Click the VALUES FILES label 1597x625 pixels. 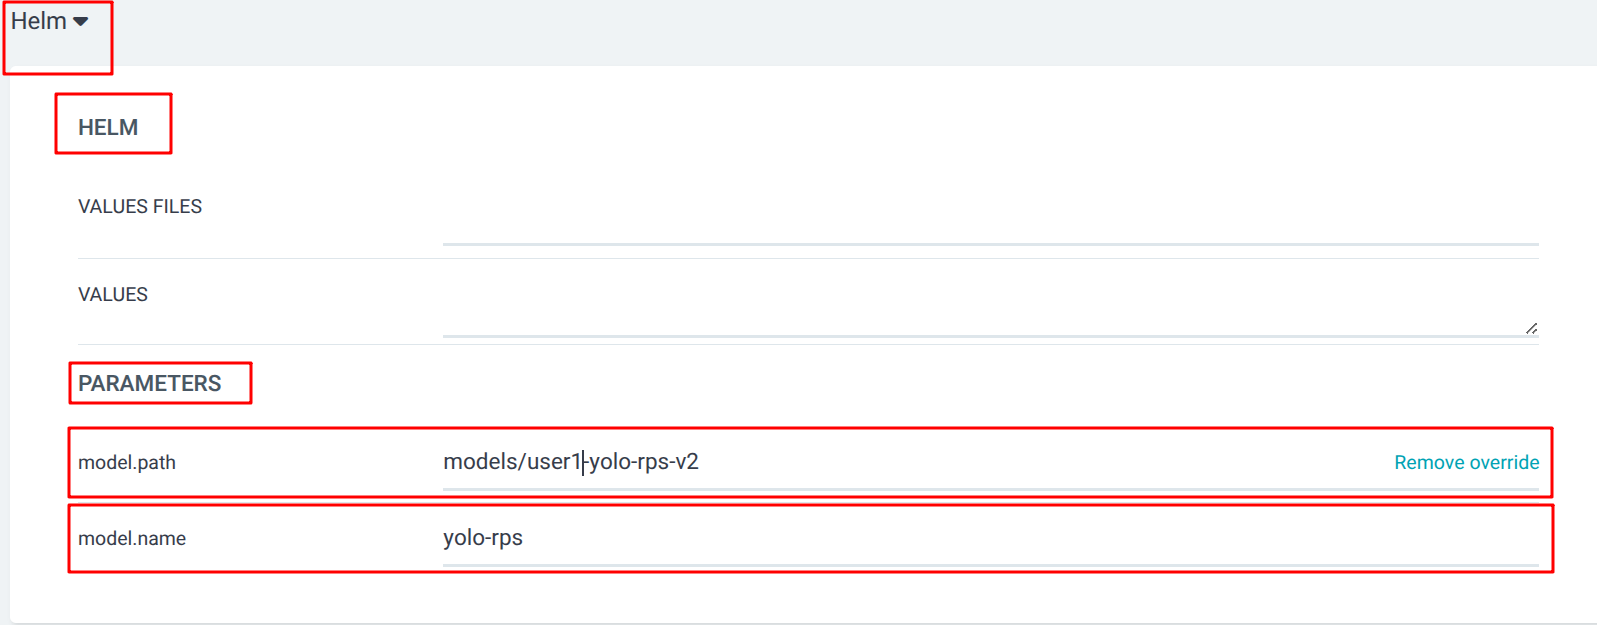[x=140, y=207]
